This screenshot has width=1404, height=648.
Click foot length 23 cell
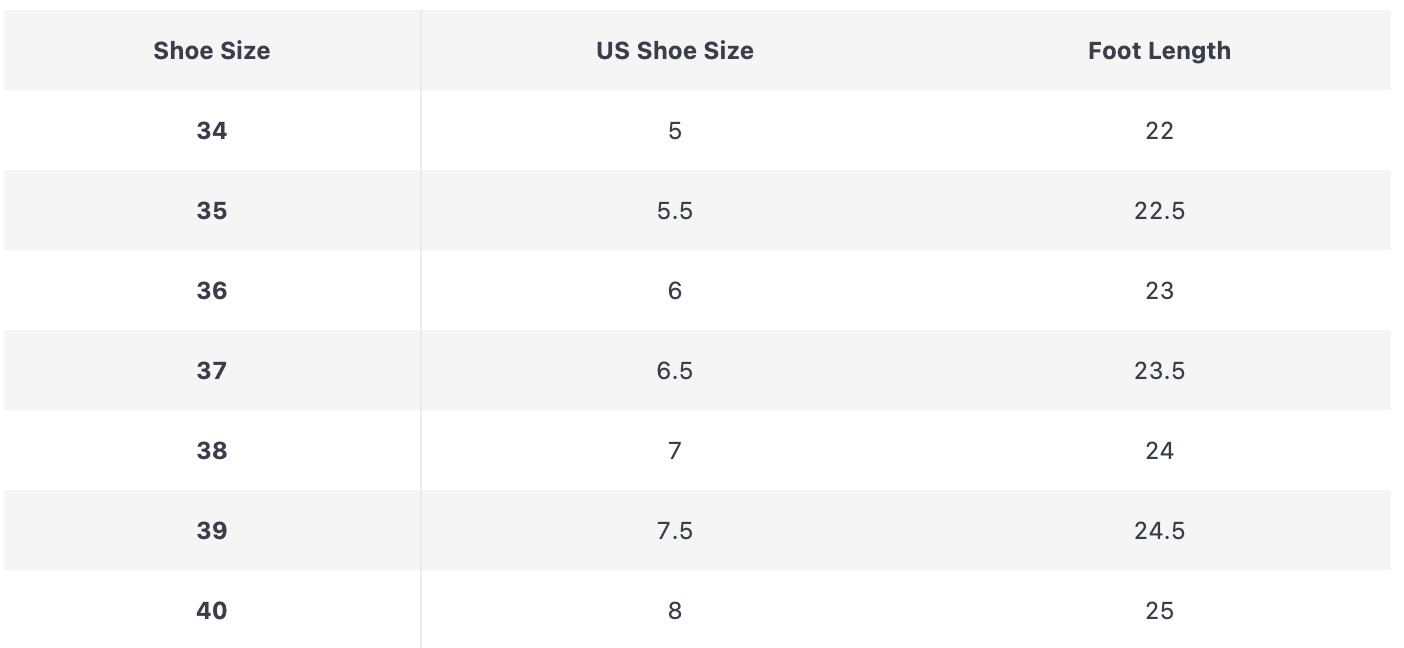coord(1159,291)
